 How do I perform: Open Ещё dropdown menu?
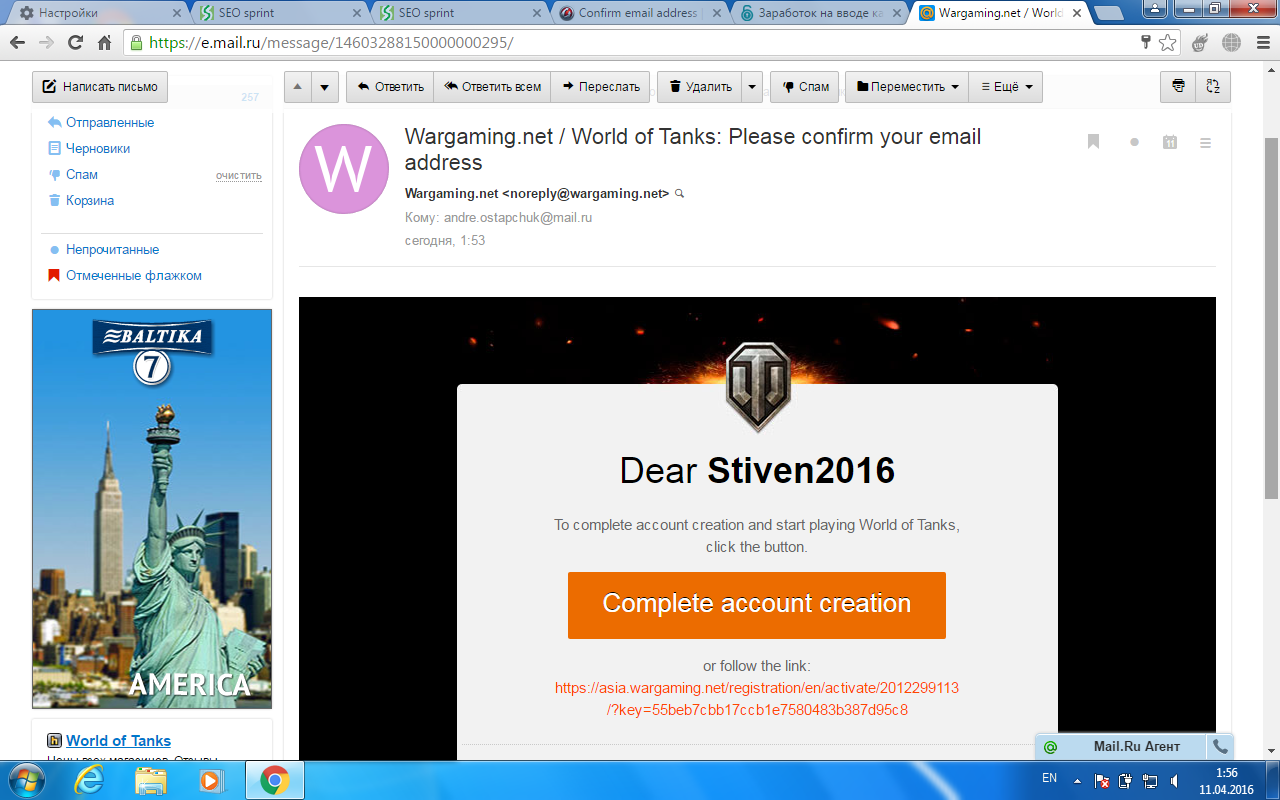pos(1006,87)
